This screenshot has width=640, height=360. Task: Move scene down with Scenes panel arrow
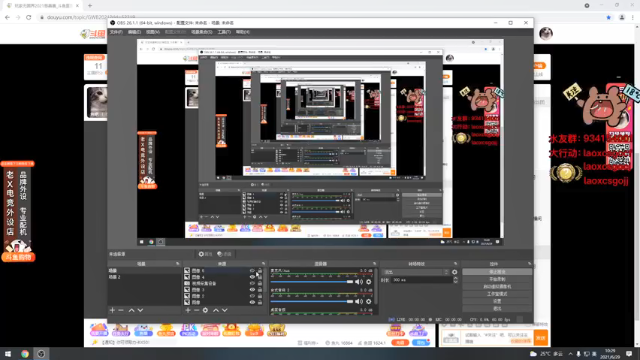[x=140, y=310]
